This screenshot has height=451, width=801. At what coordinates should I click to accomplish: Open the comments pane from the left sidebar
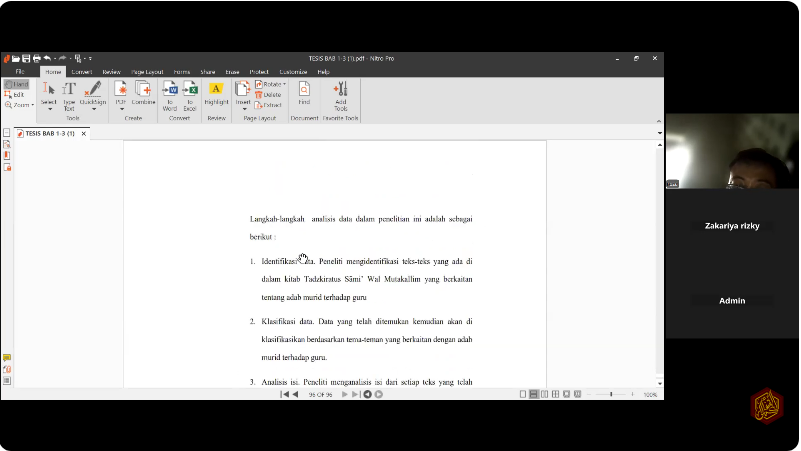pos(7,358)
